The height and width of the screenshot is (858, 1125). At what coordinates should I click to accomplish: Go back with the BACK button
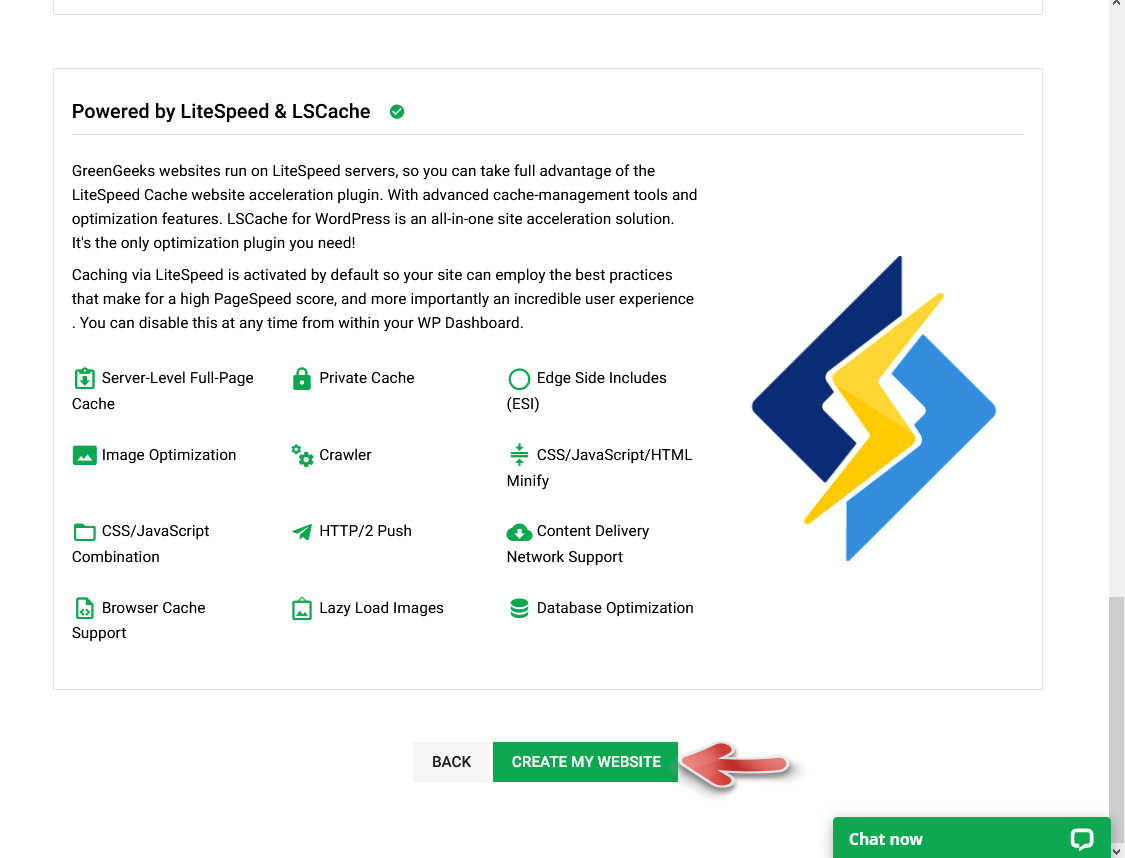(x=451, y=762)
